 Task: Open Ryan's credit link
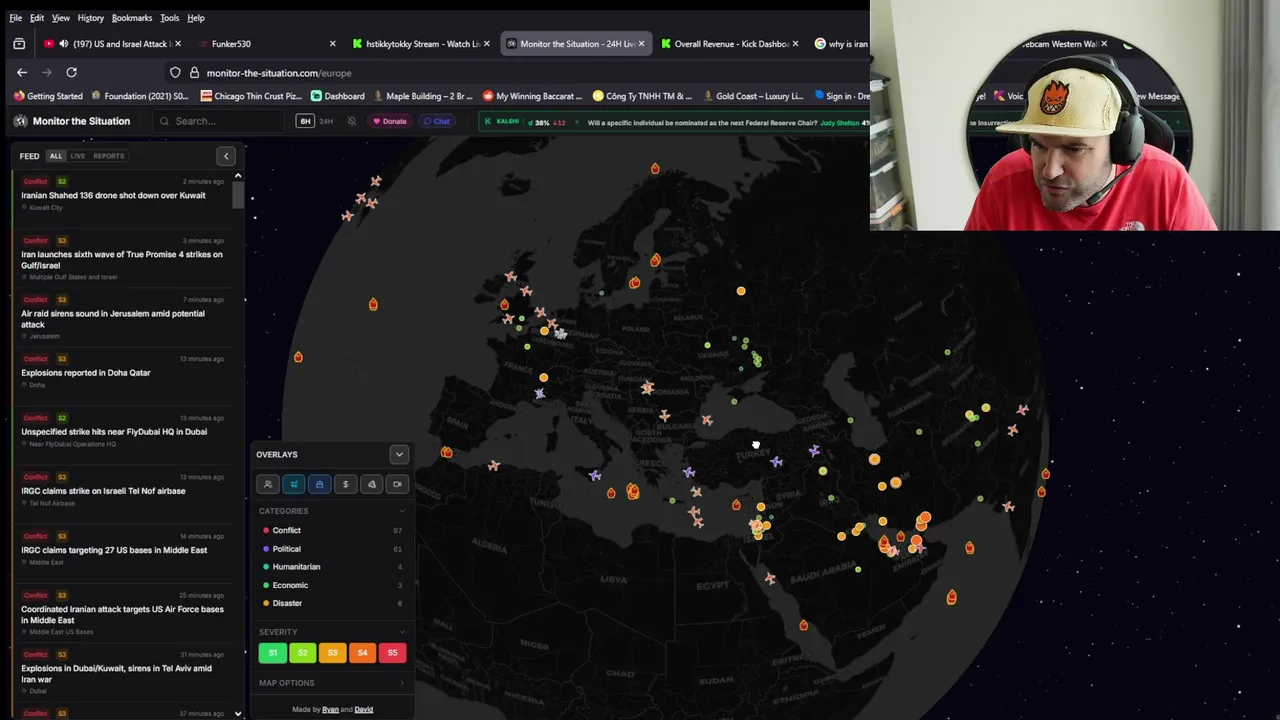pos(330,710)
